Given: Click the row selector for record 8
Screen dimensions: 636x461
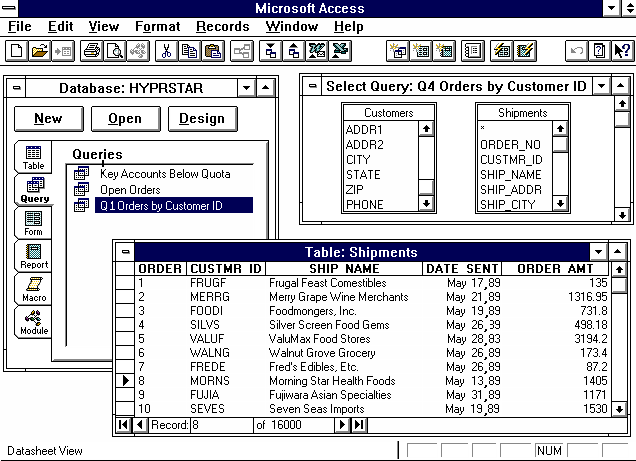Looking at the screenshot, I should 125,381.
